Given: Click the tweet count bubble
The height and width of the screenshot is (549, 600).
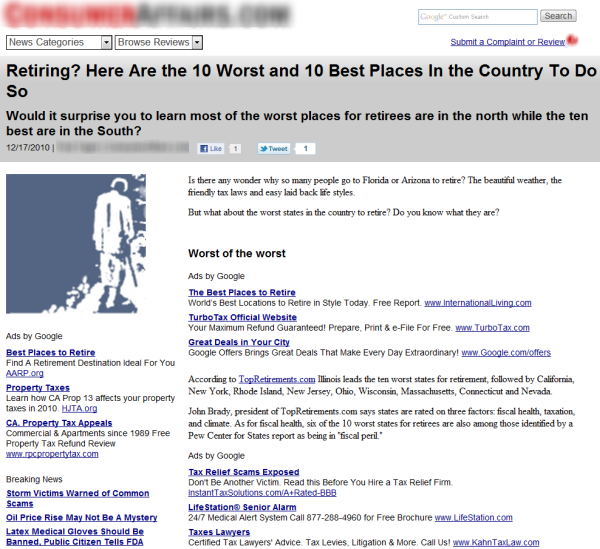Looking at the screenshot, I should (305, 148).
